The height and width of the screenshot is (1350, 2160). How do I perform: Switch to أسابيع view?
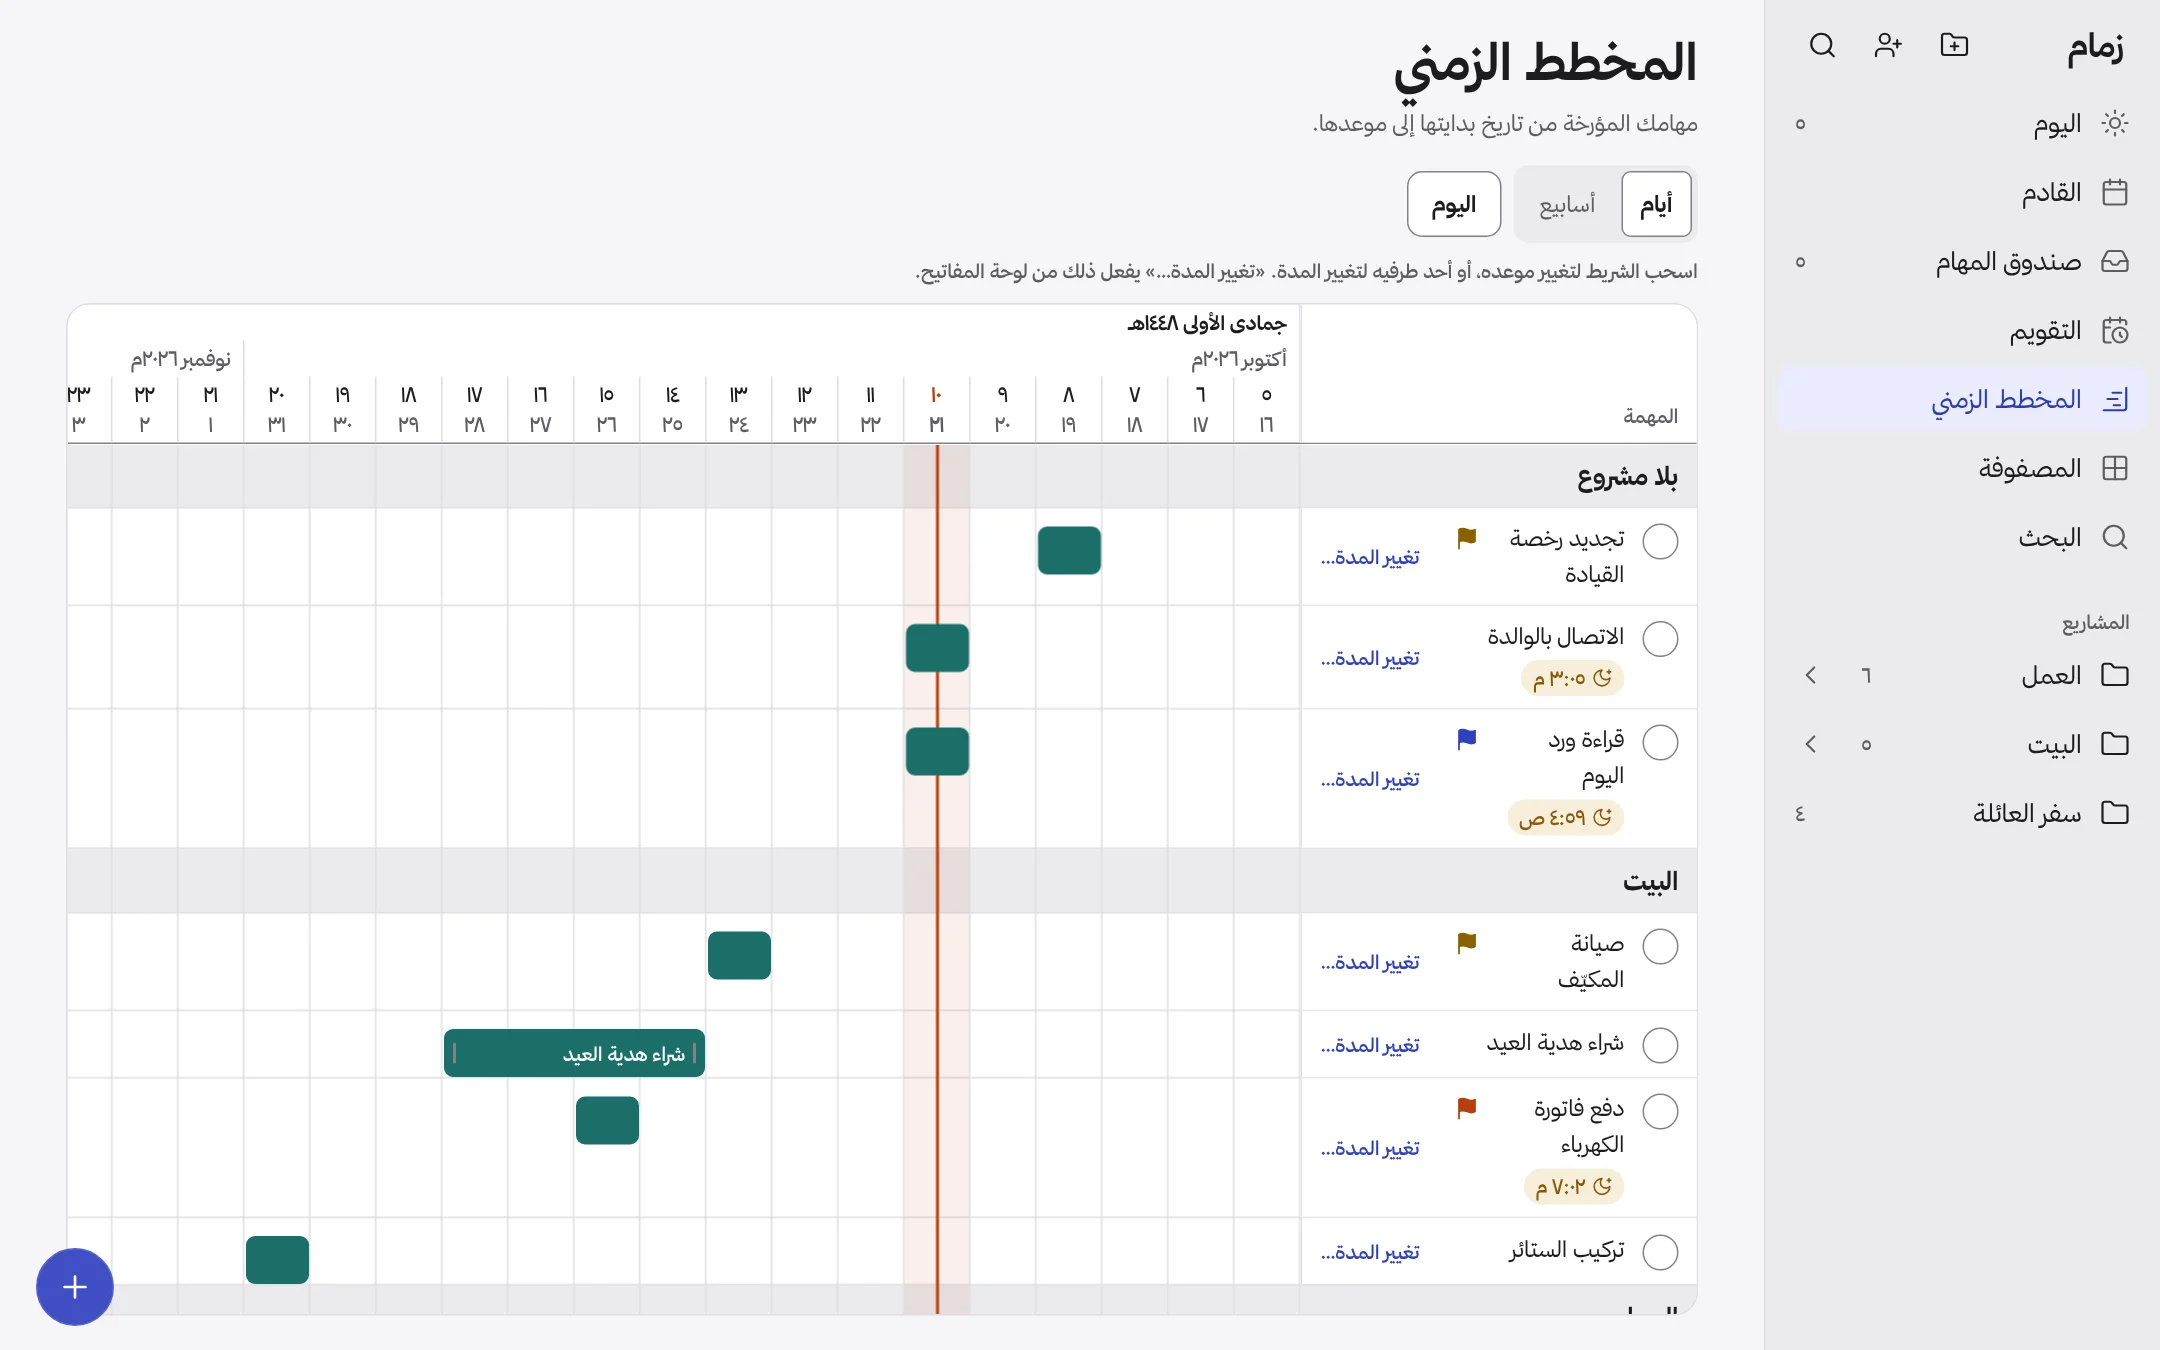tap(1567, 204)
